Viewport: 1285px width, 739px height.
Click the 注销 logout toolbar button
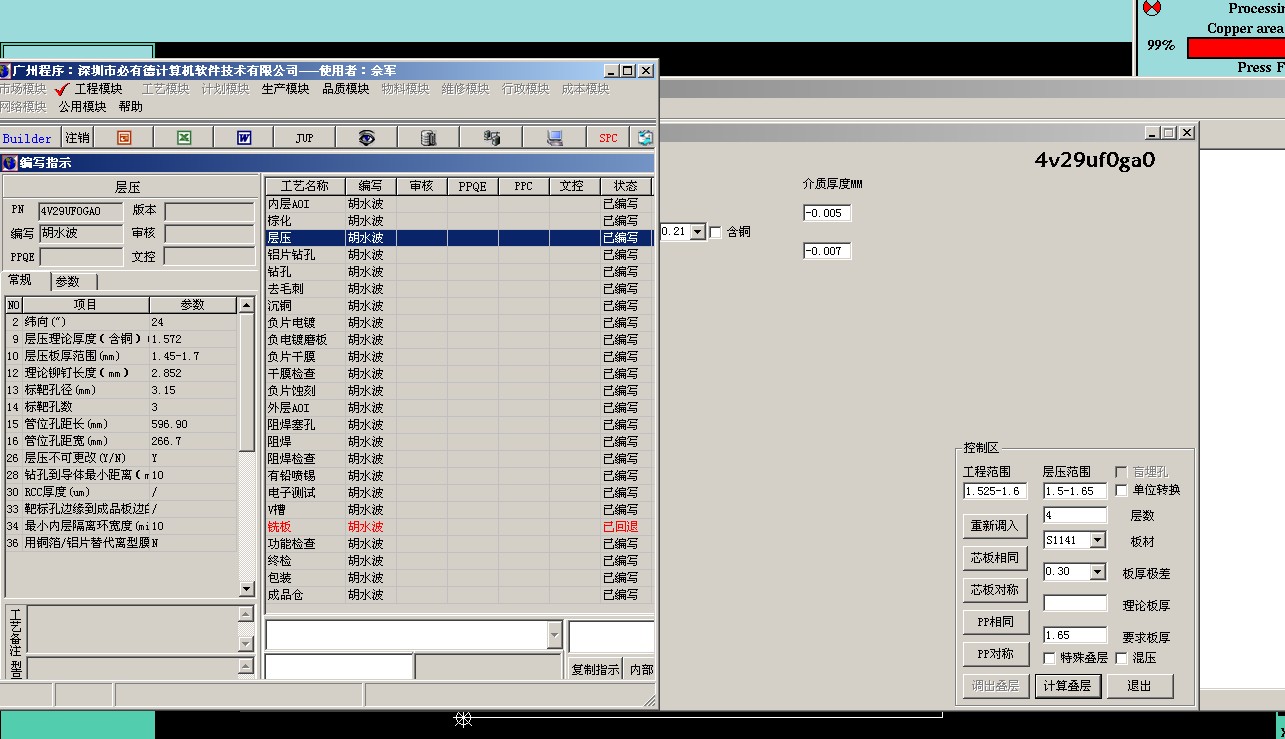(x=76, y=138)
